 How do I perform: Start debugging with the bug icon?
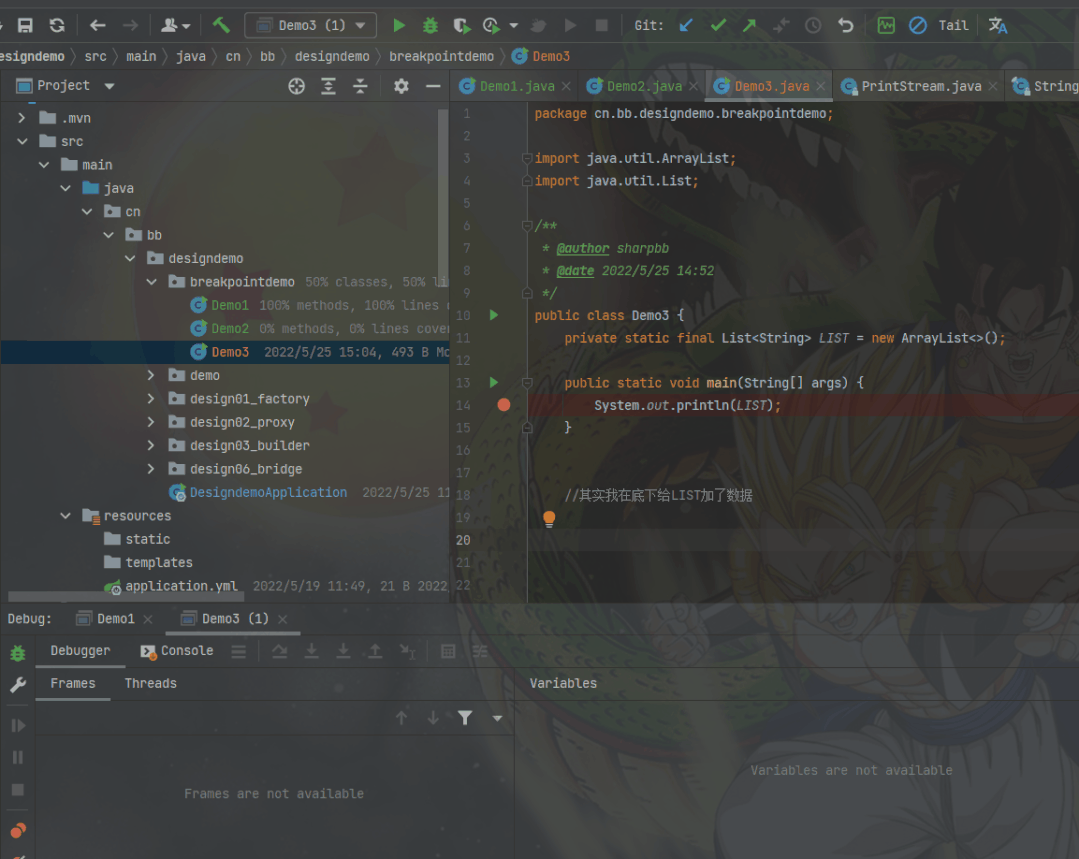click(430, 25)
